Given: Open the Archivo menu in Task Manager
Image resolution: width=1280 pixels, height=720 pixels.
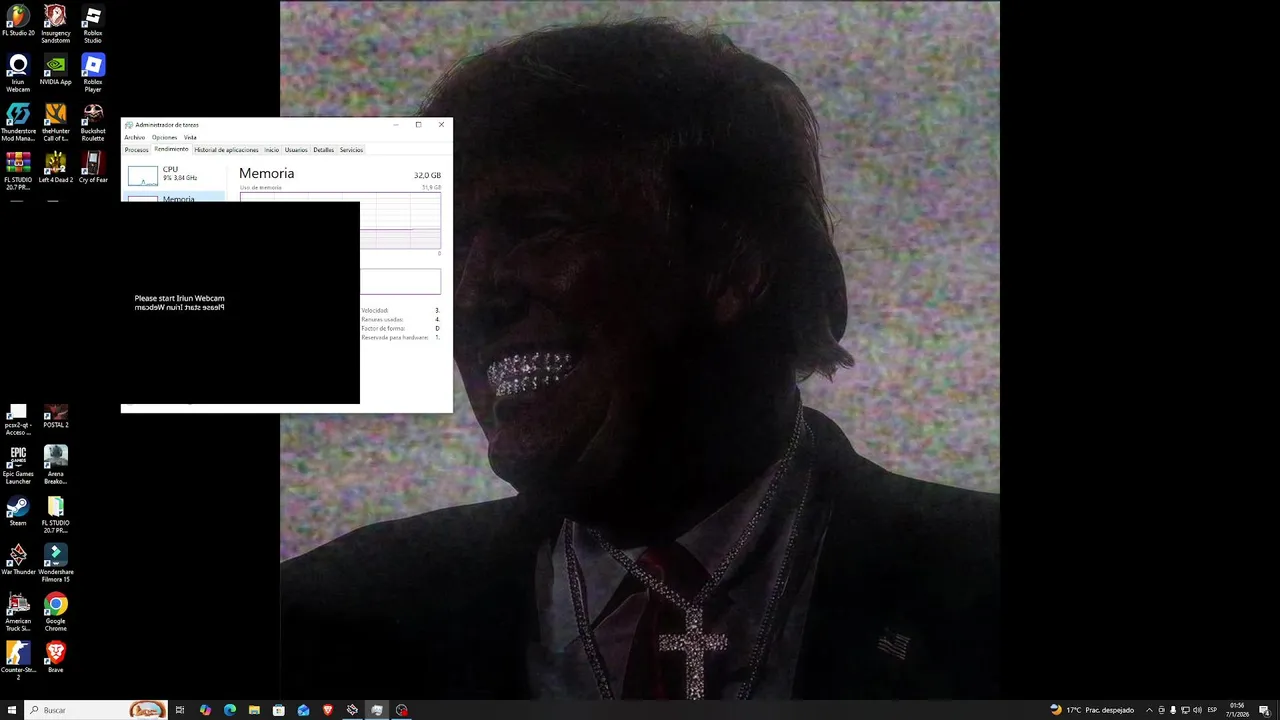Looking at the screenshot, I should [x=135, y=137].
